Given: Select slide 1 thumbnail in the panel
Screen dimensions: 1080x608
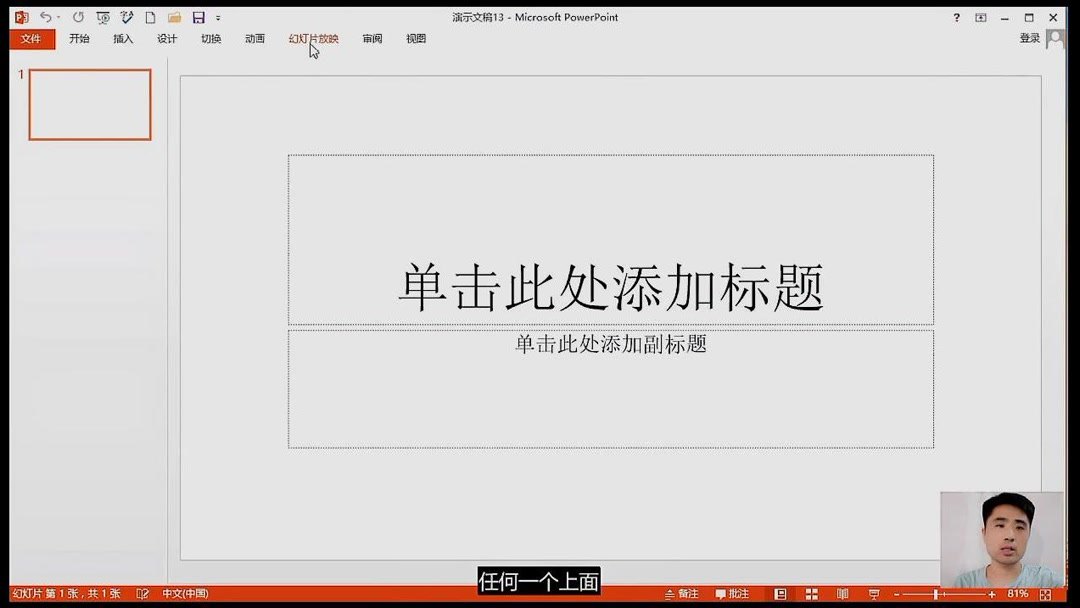Looking at the screenshot, I should (89, 104).
